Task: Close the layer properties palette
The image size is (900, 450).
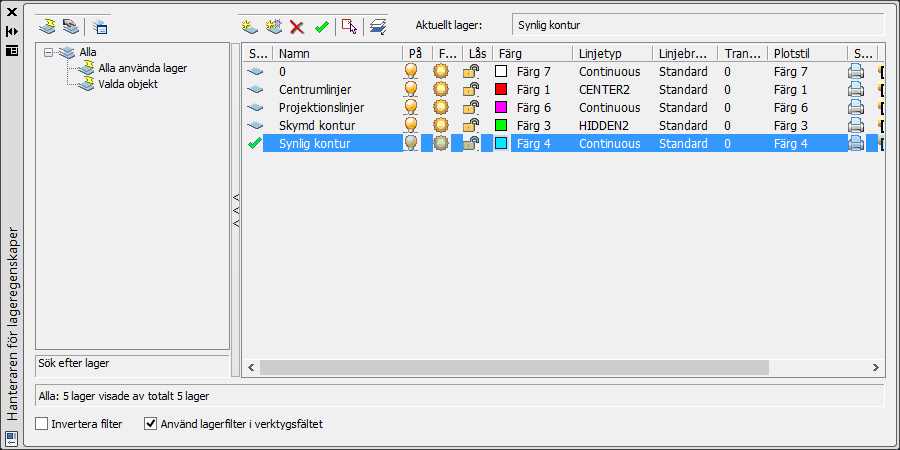Action: (x=11, y=12)
